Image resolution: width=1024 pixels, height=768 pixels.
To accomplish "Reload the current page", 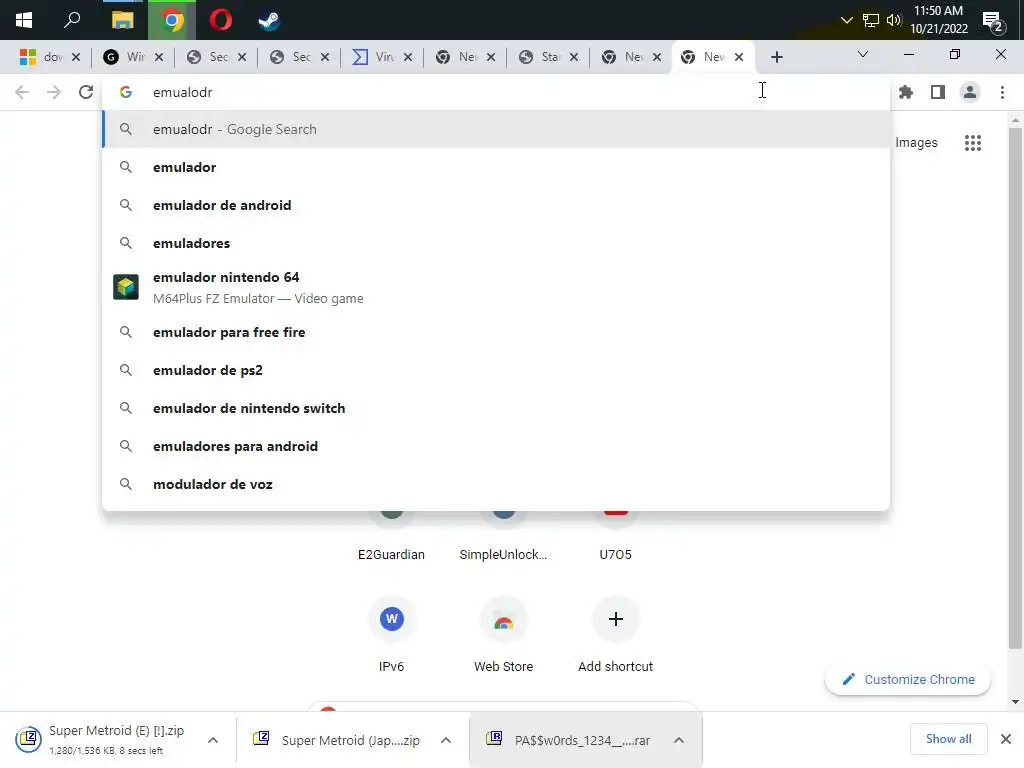I will click(x=86, y=92).
